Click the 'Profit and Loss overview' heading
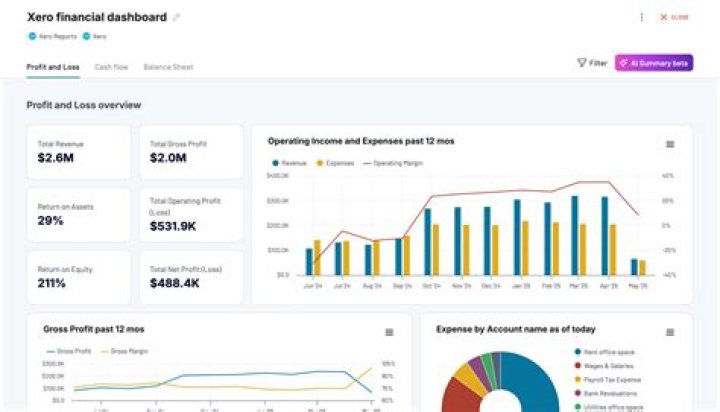 coord(84,105)
